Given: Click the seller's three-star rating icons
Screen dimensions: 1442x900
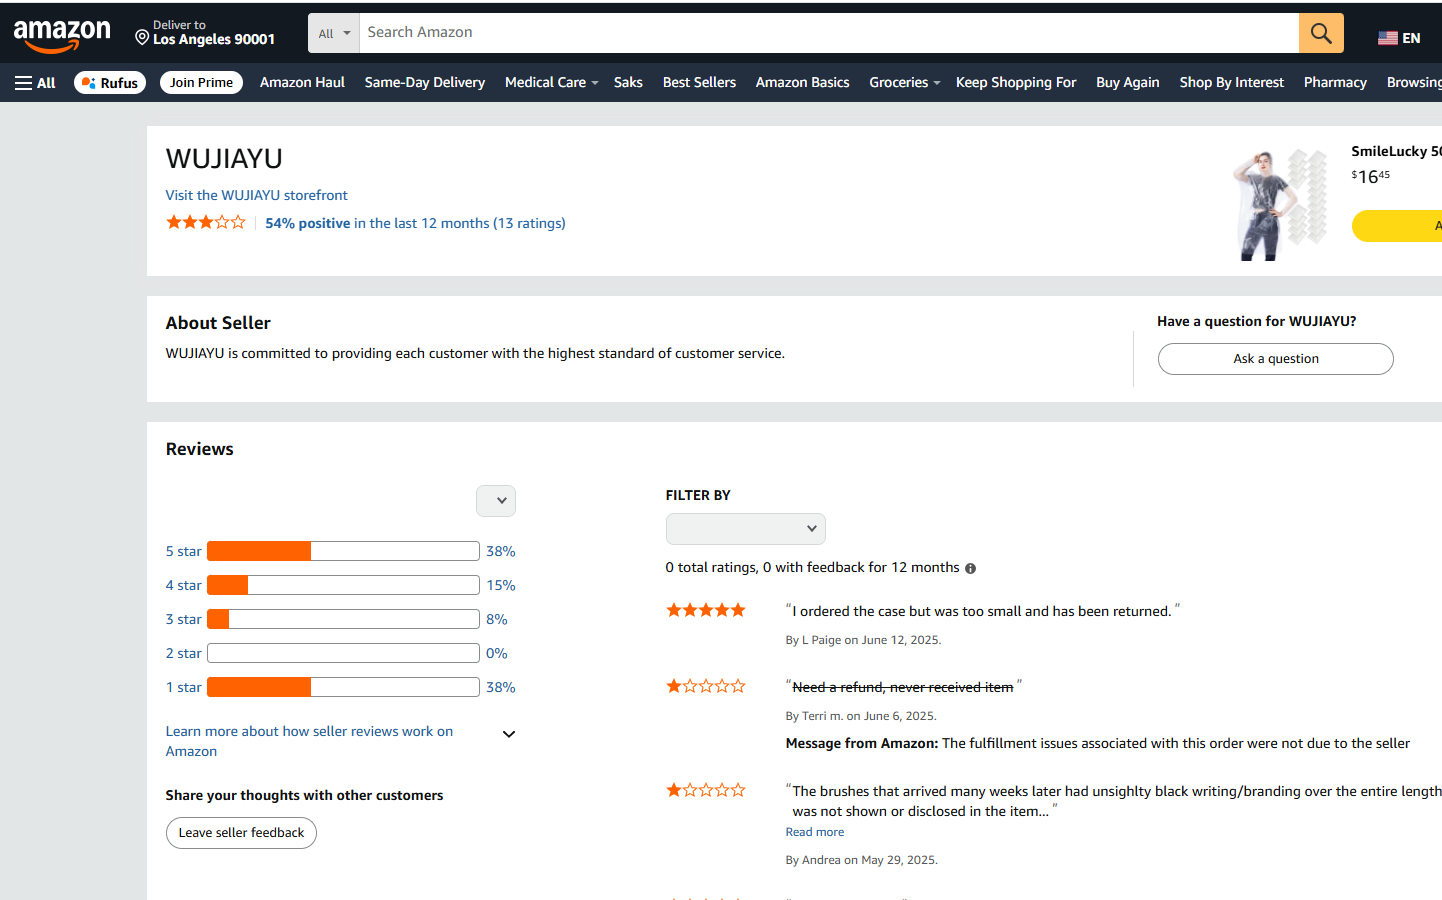Looking at the screenshot, I should [x=205, y=222].
